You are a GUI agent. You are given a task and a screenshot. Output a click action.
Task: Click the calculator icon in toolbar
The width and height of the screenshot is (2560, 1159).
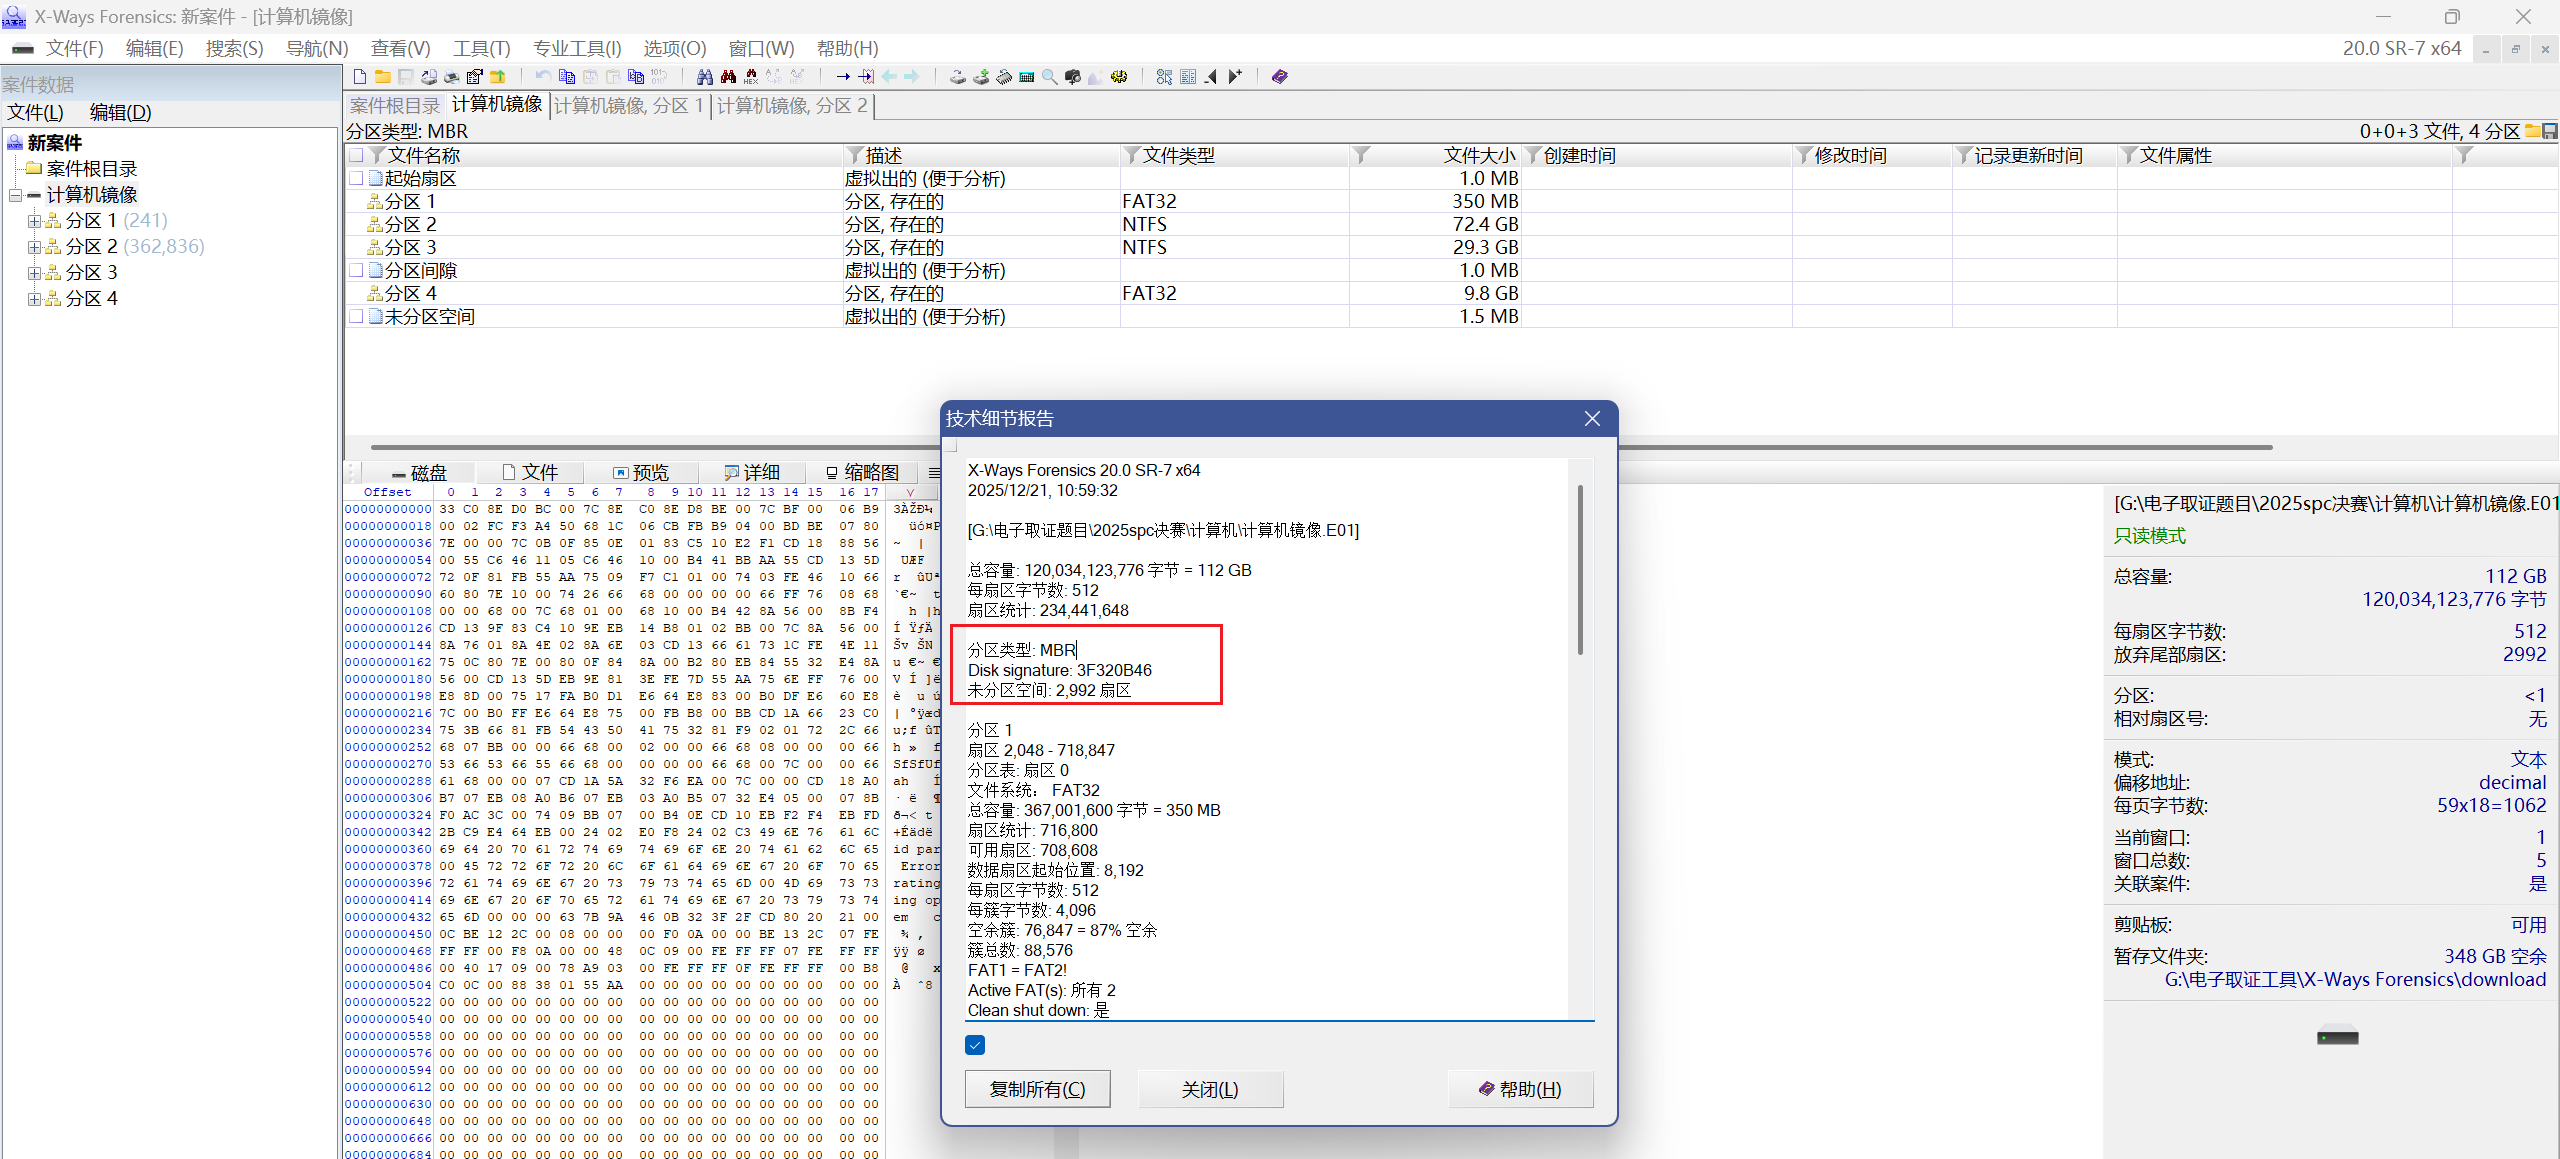coord(1026,77)
